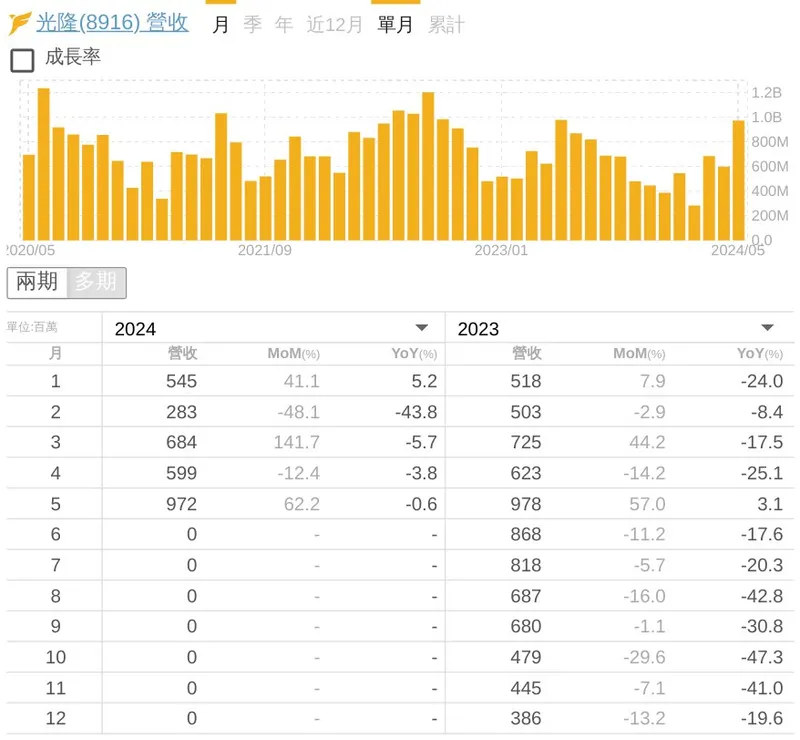Select 2023 MoM value -29.6
Viewport: 800px width, 740px height.
click(x=644, y=657)
